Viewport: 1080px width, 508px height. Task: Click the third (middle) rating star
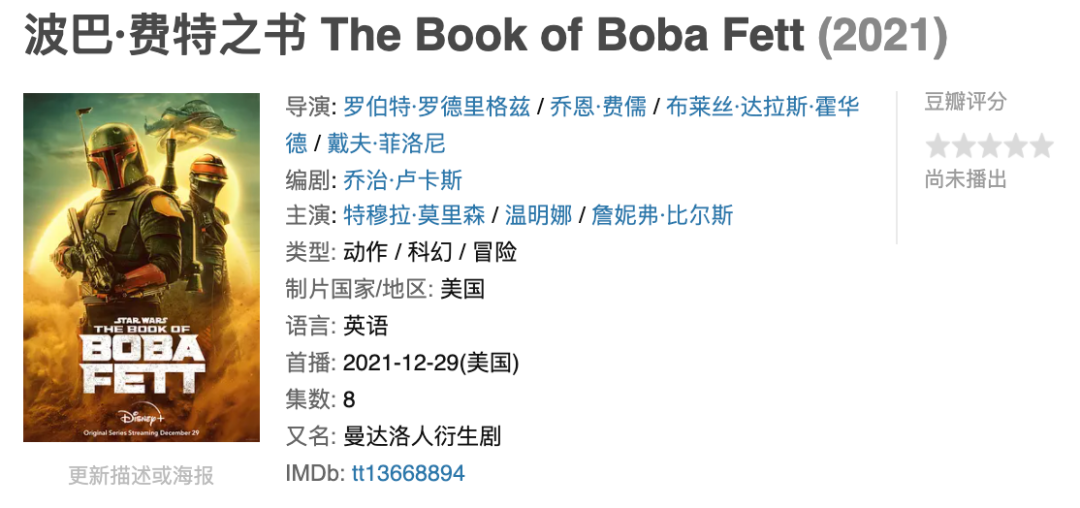pyautogui.click(x=990, y=147)
